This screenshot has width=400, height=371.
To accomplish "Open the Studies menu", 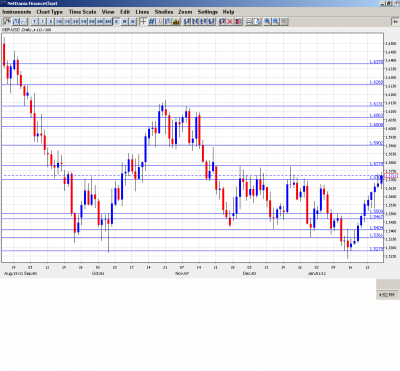I will [164, 12].
